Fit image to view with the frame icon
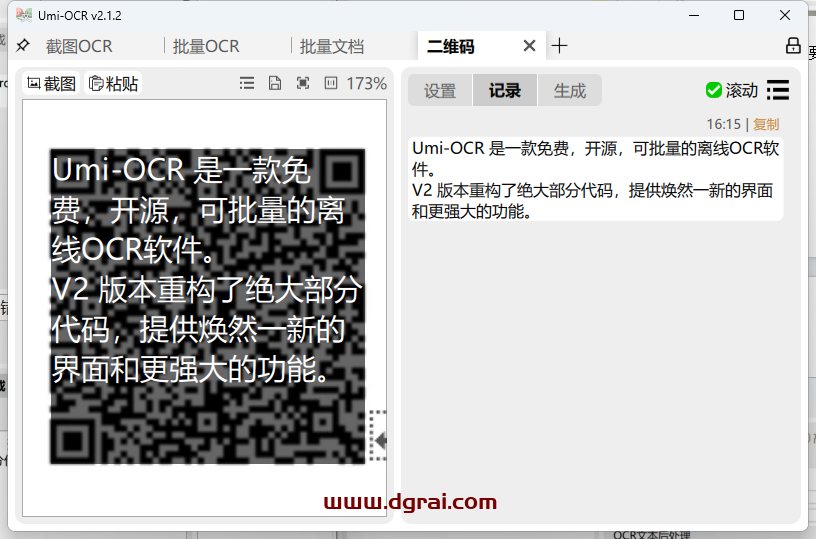816x539 pixels. pos(303,83)
